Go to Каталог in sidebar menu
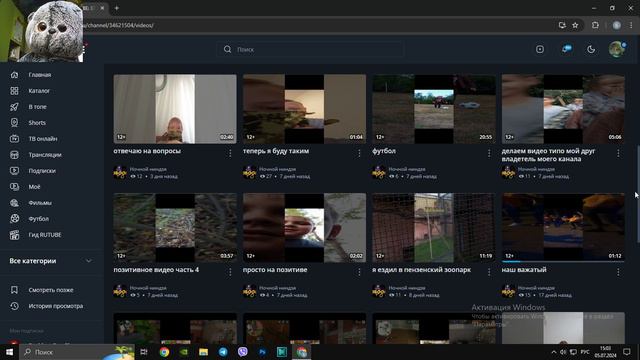The width and height of the screenshot is (640, 360). click(39, 91)
